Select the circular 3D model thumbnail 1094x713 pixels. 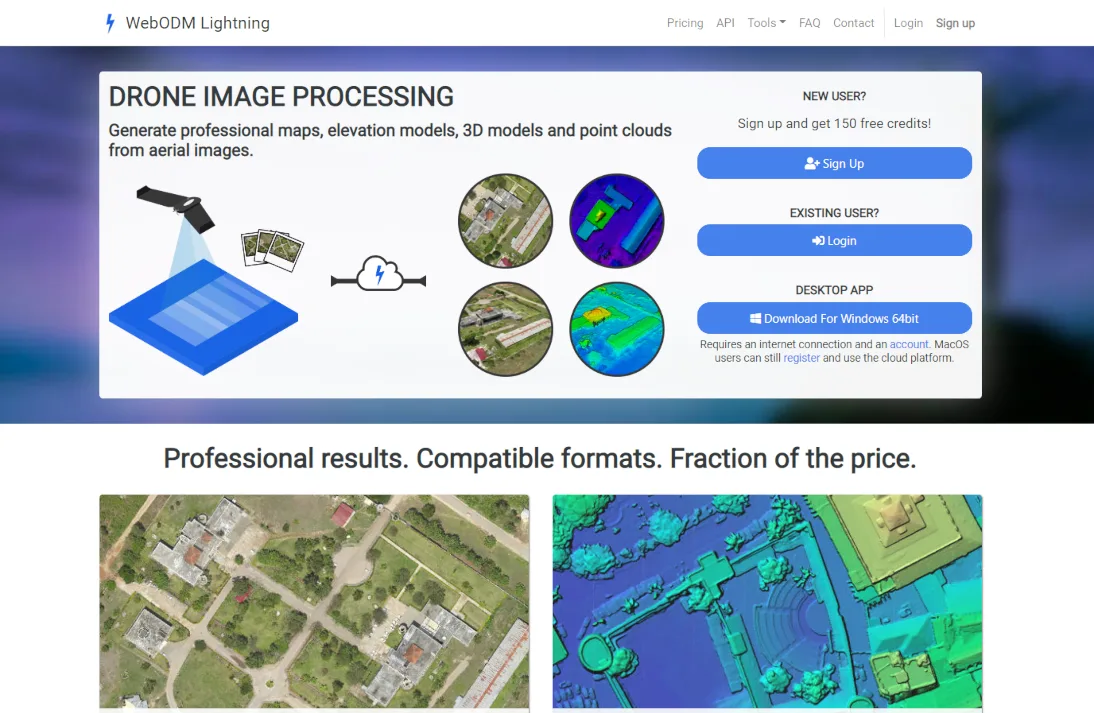pos(505,329)
